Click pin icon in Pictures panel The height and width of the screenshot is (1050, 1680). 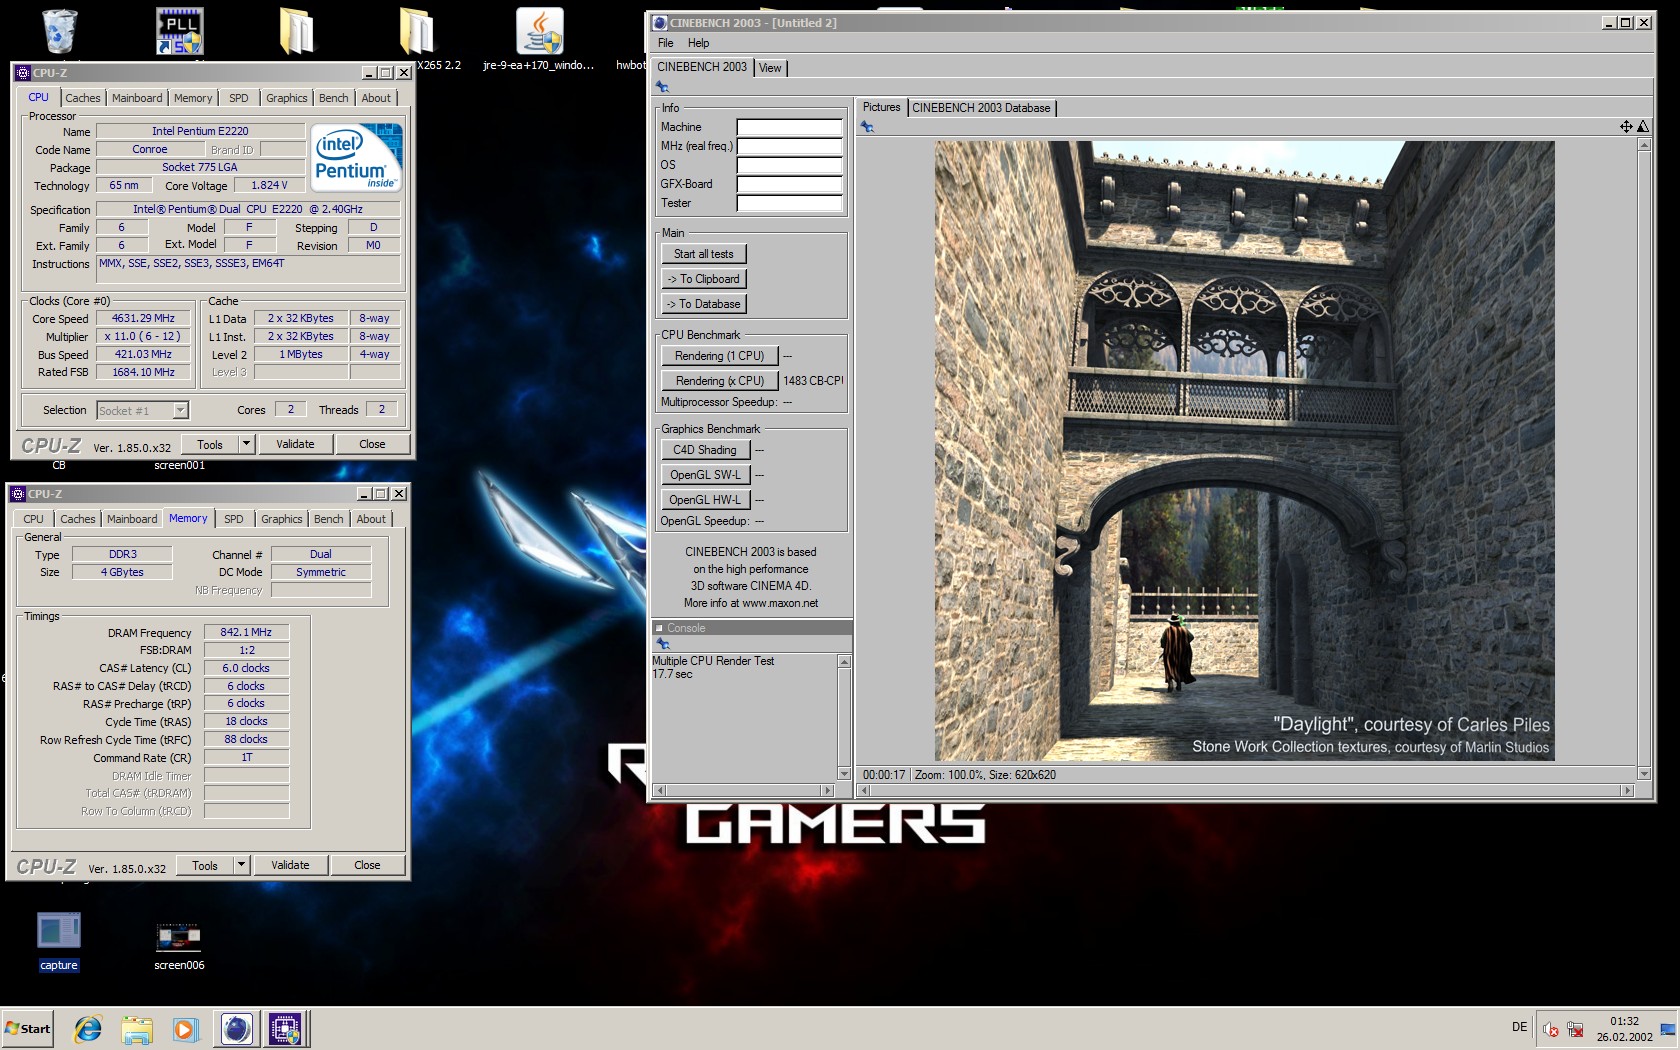867,127
